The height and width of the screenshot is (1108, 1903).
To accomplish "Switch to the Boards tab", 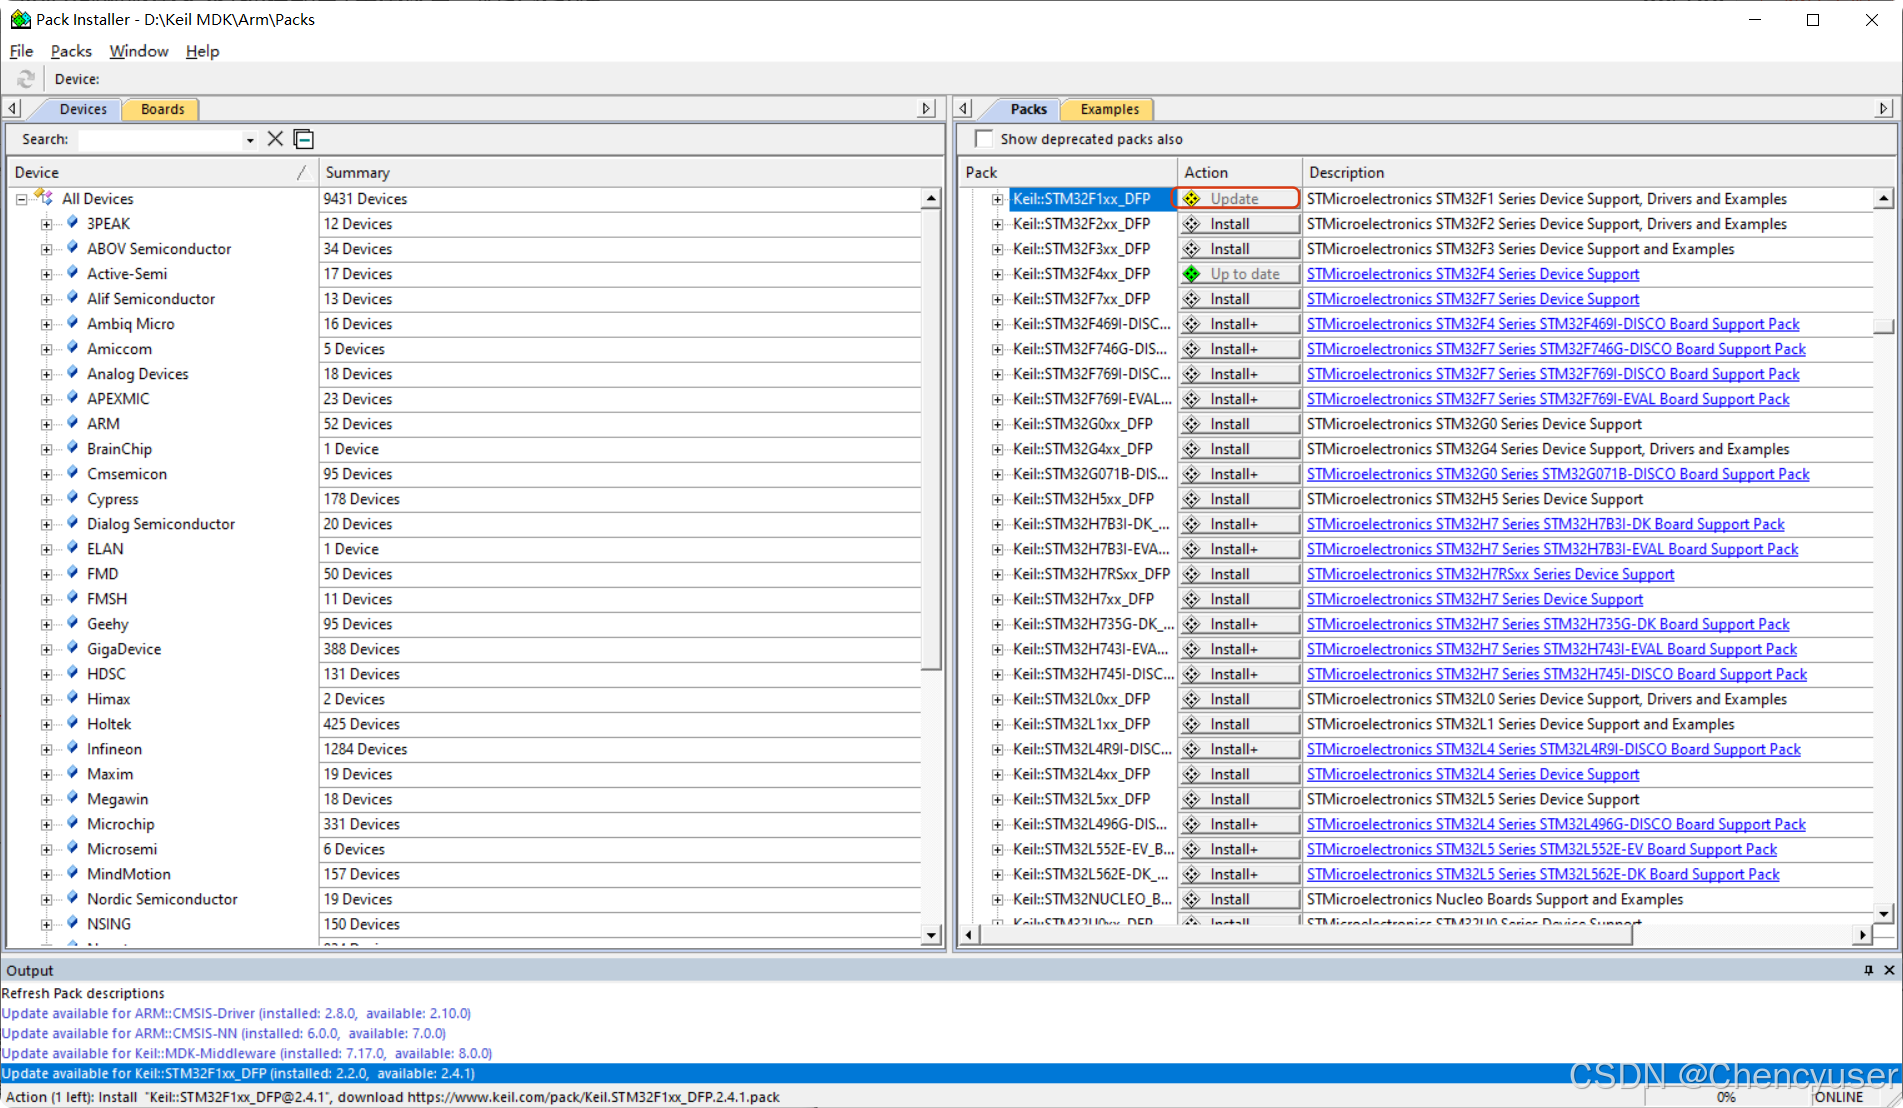I will pyautogui.click(x=162, y=109).
